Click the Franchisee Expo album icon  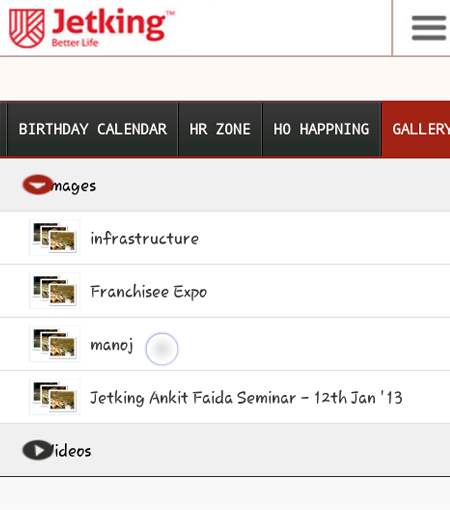(55, 291)
